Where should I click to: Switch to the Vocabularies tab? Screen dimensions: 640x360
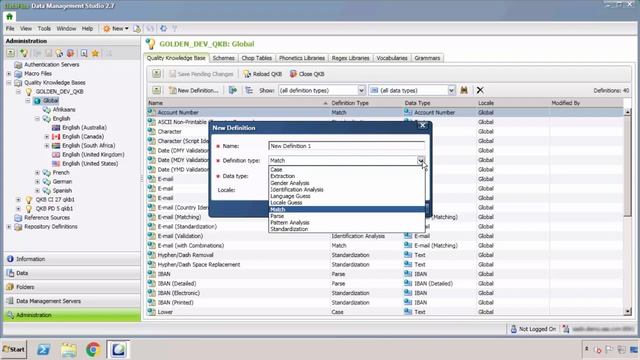[x=392, y=58]
